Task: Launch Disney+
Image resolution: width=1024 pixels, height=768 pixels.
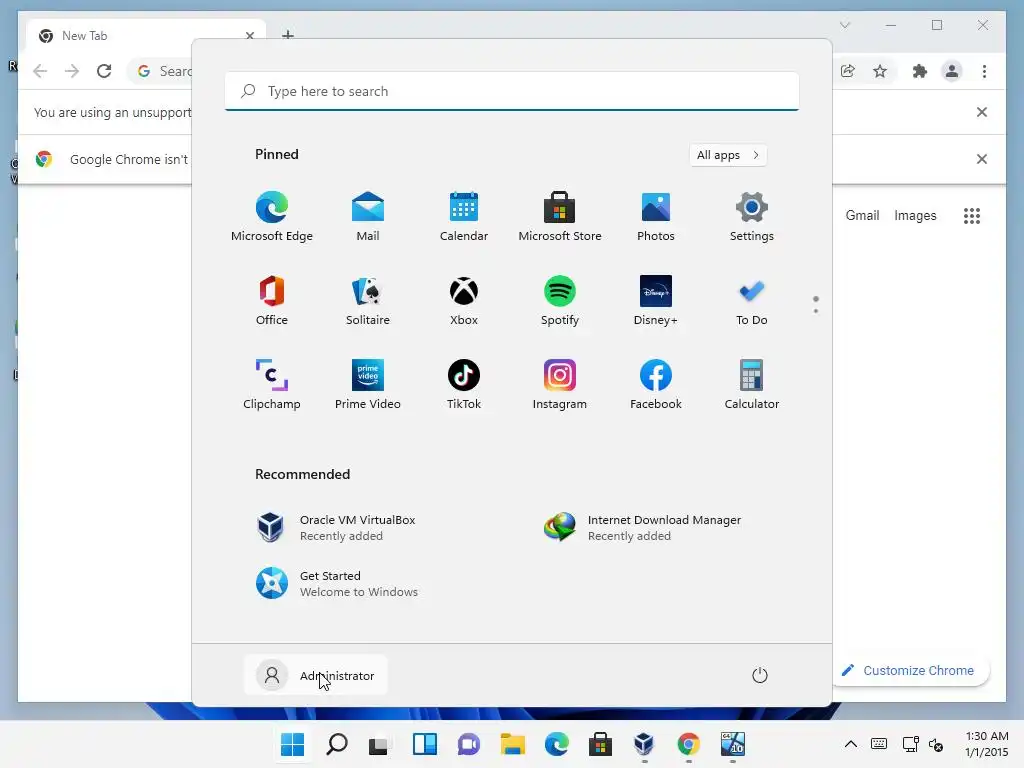Action: coord(656,300)
